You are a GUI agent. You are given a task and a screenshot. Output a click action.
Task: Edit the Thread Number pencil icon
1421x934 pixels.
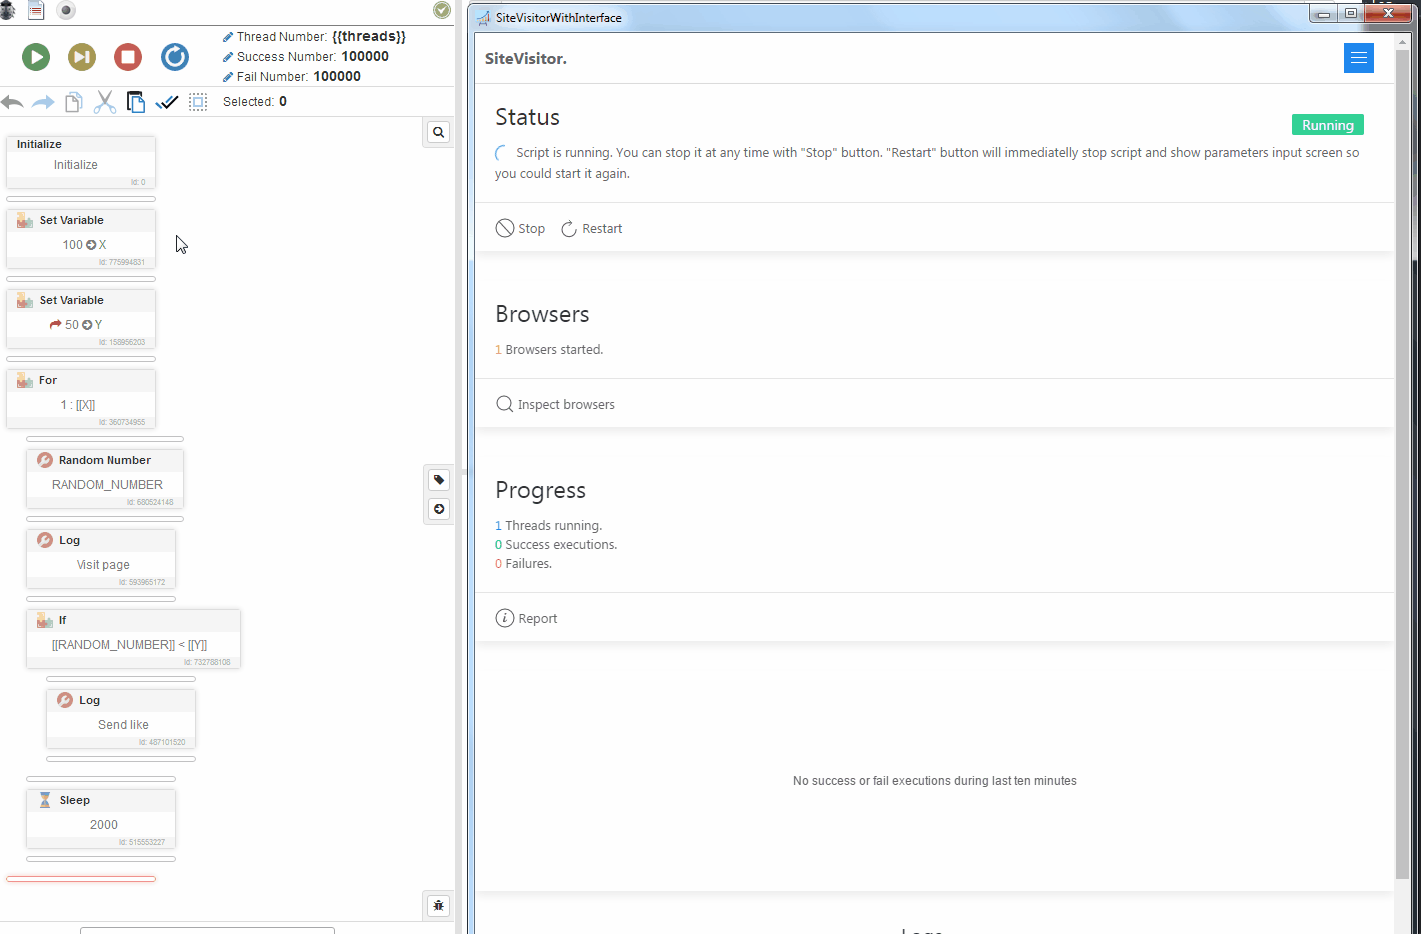tap(228, 37)
